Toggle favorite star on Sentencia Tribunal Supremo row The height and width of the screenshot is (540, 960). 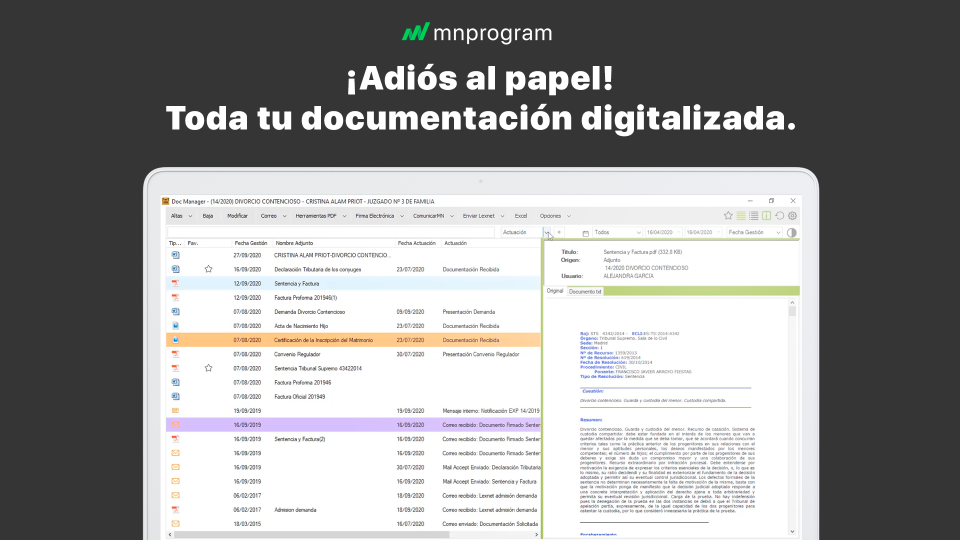208,368
